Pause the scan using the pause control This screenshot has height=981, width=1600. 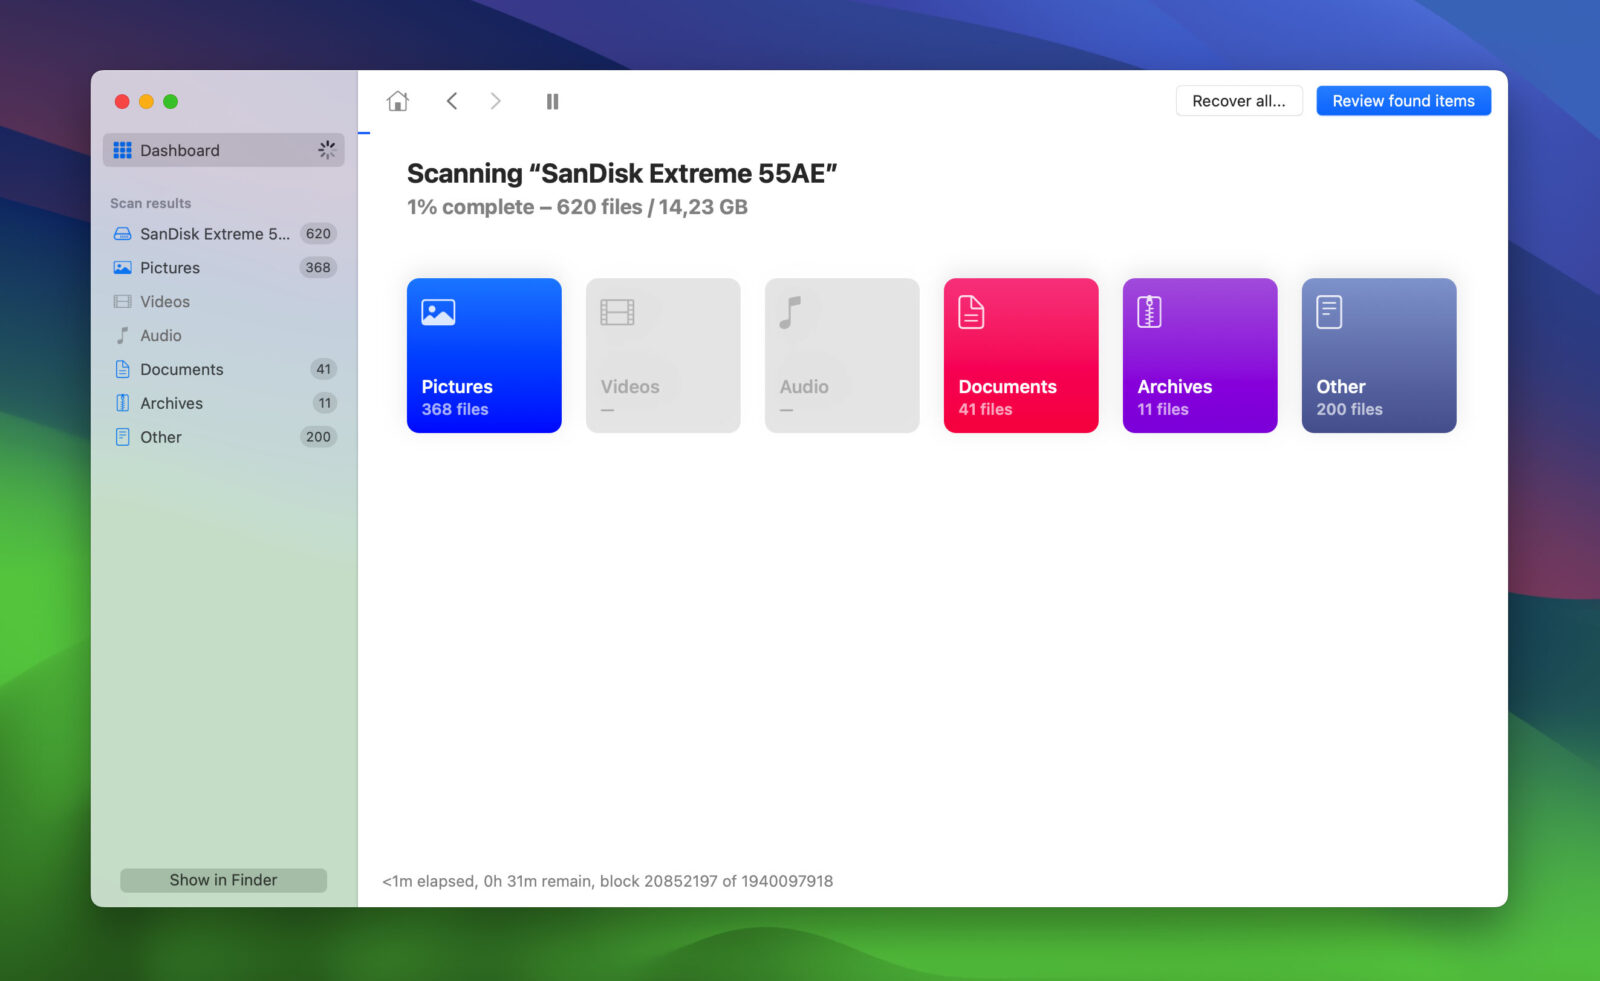coord(552,101)
